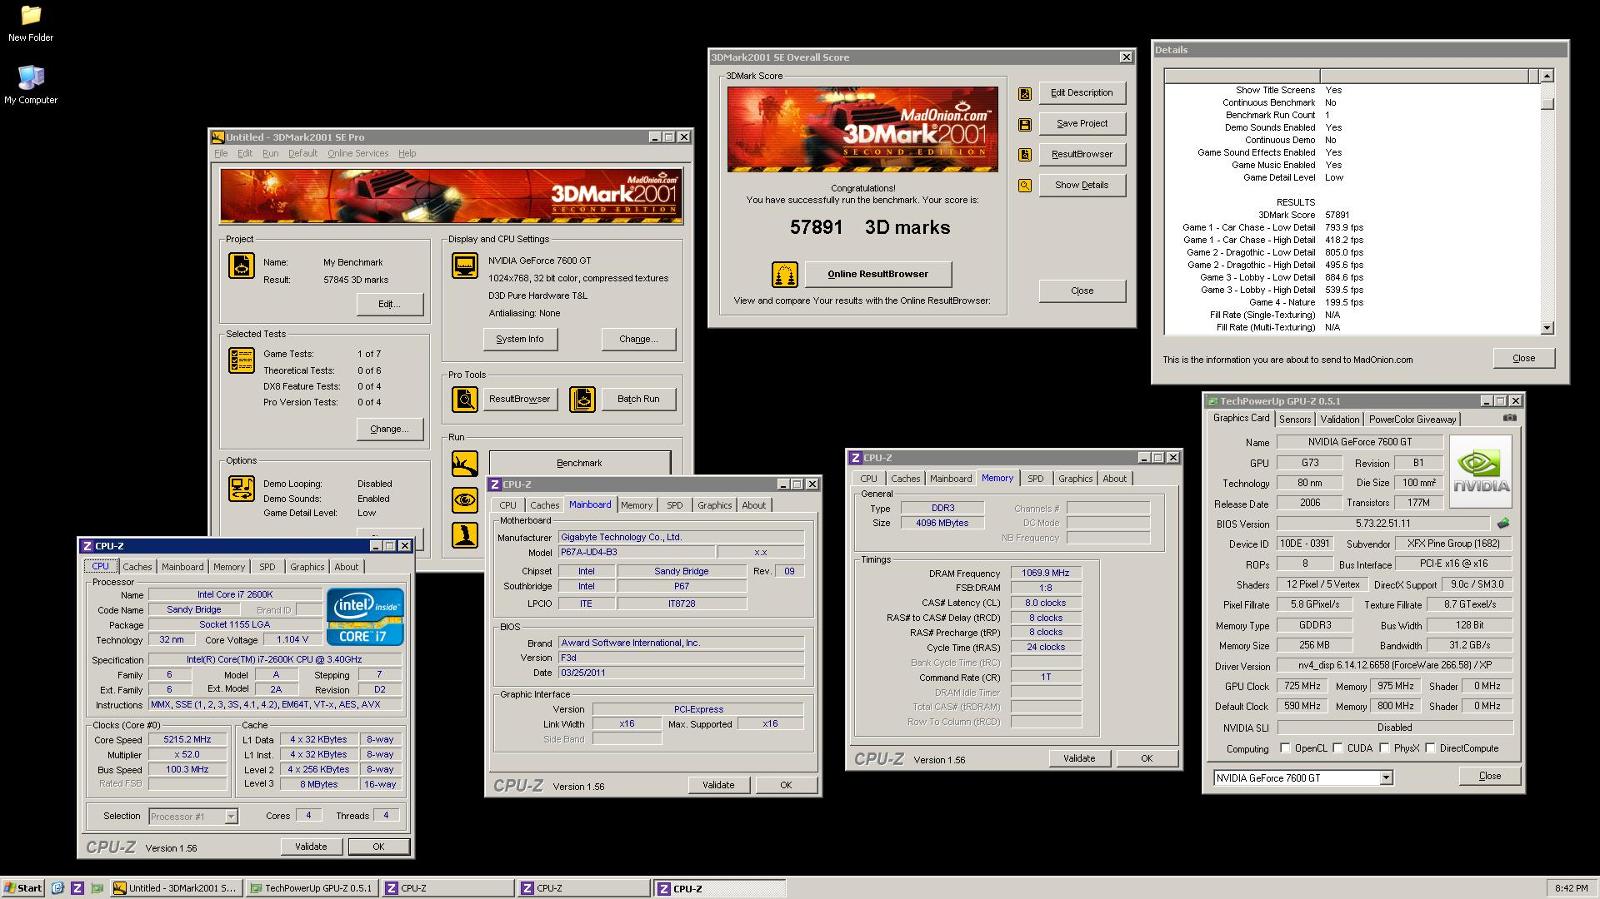Click Change... button in Display settings

click(638, 339)
